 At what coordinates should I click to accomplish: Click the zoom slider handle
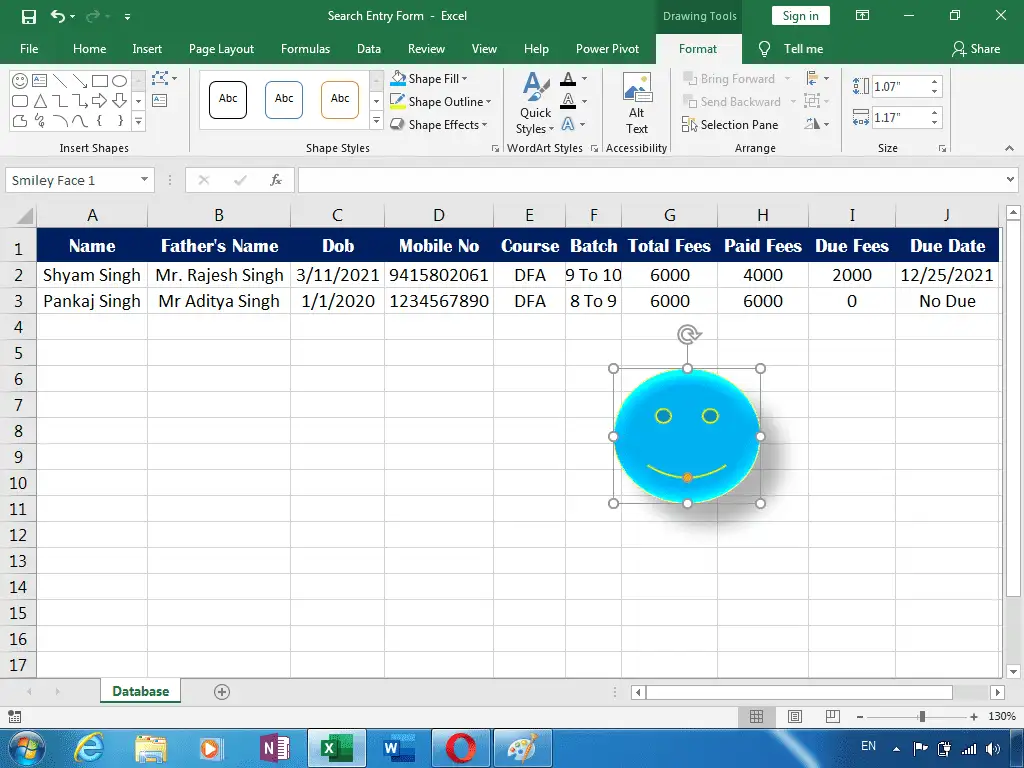(x=921, y=716)
